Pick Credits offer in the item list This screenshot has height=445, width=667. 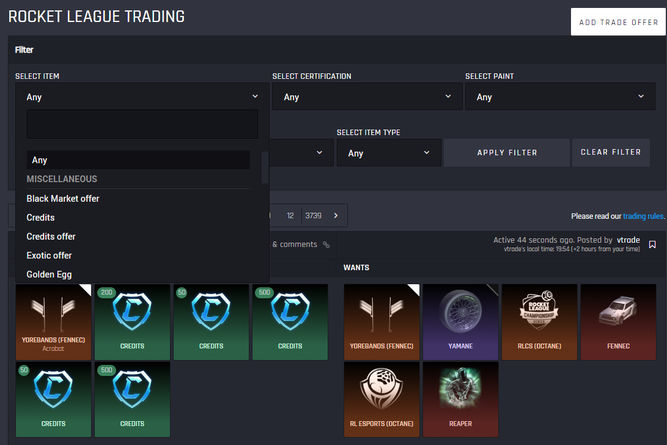[51, 237]
